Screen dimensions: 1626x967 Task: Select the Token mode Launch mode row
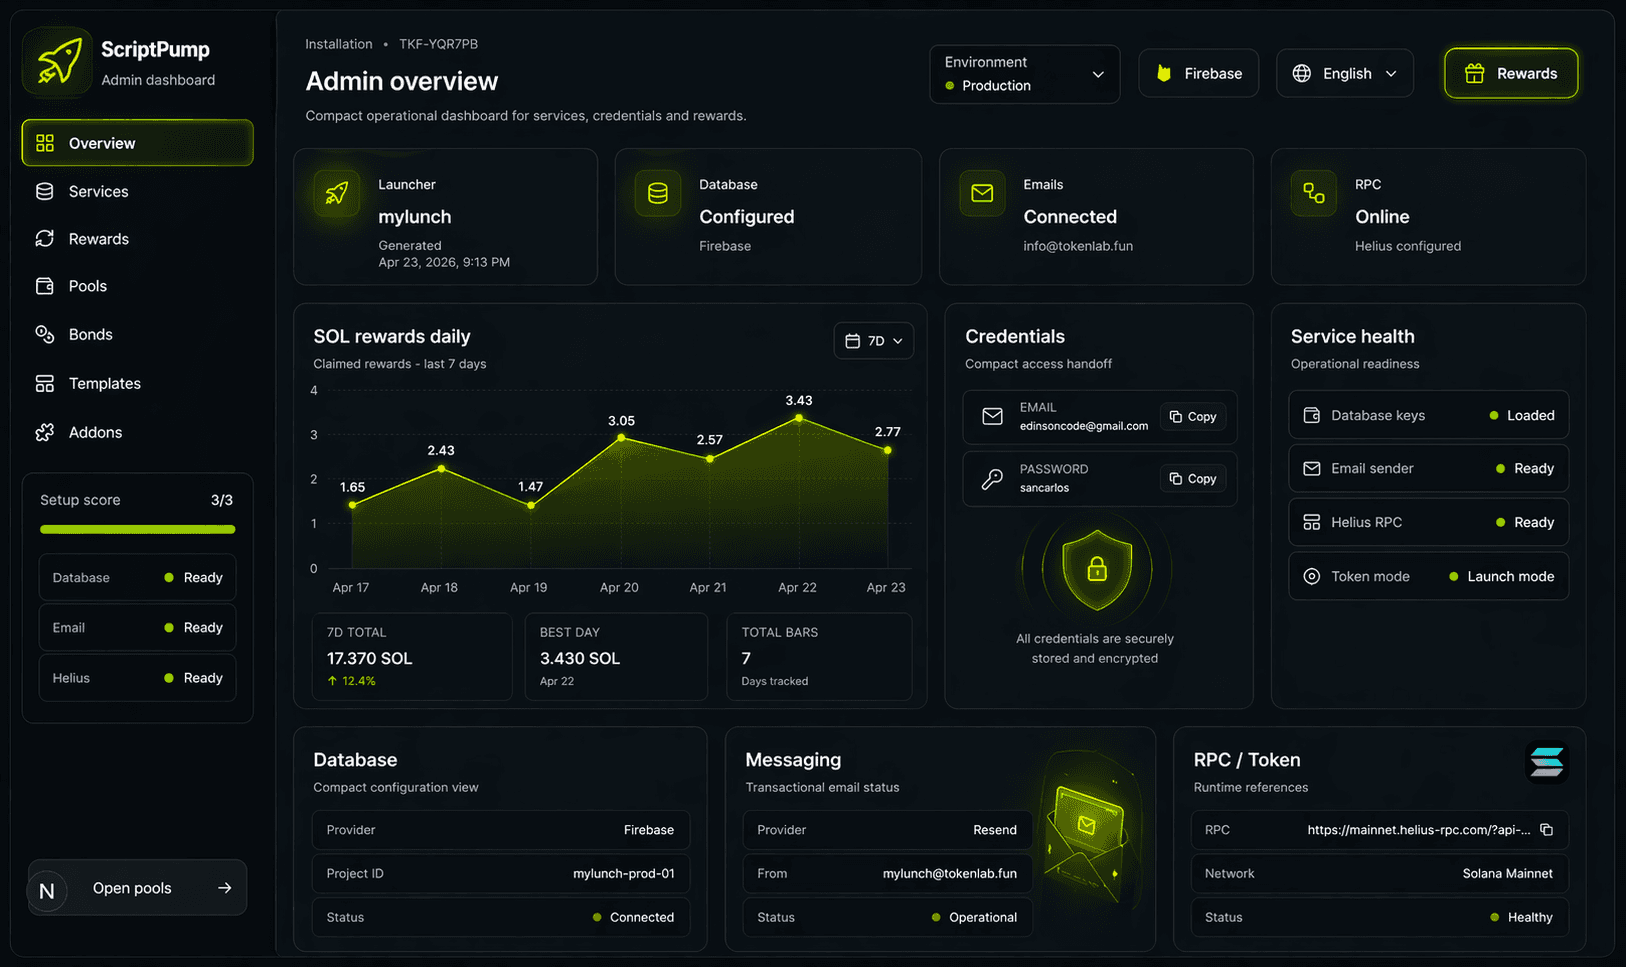(1428, 576)
